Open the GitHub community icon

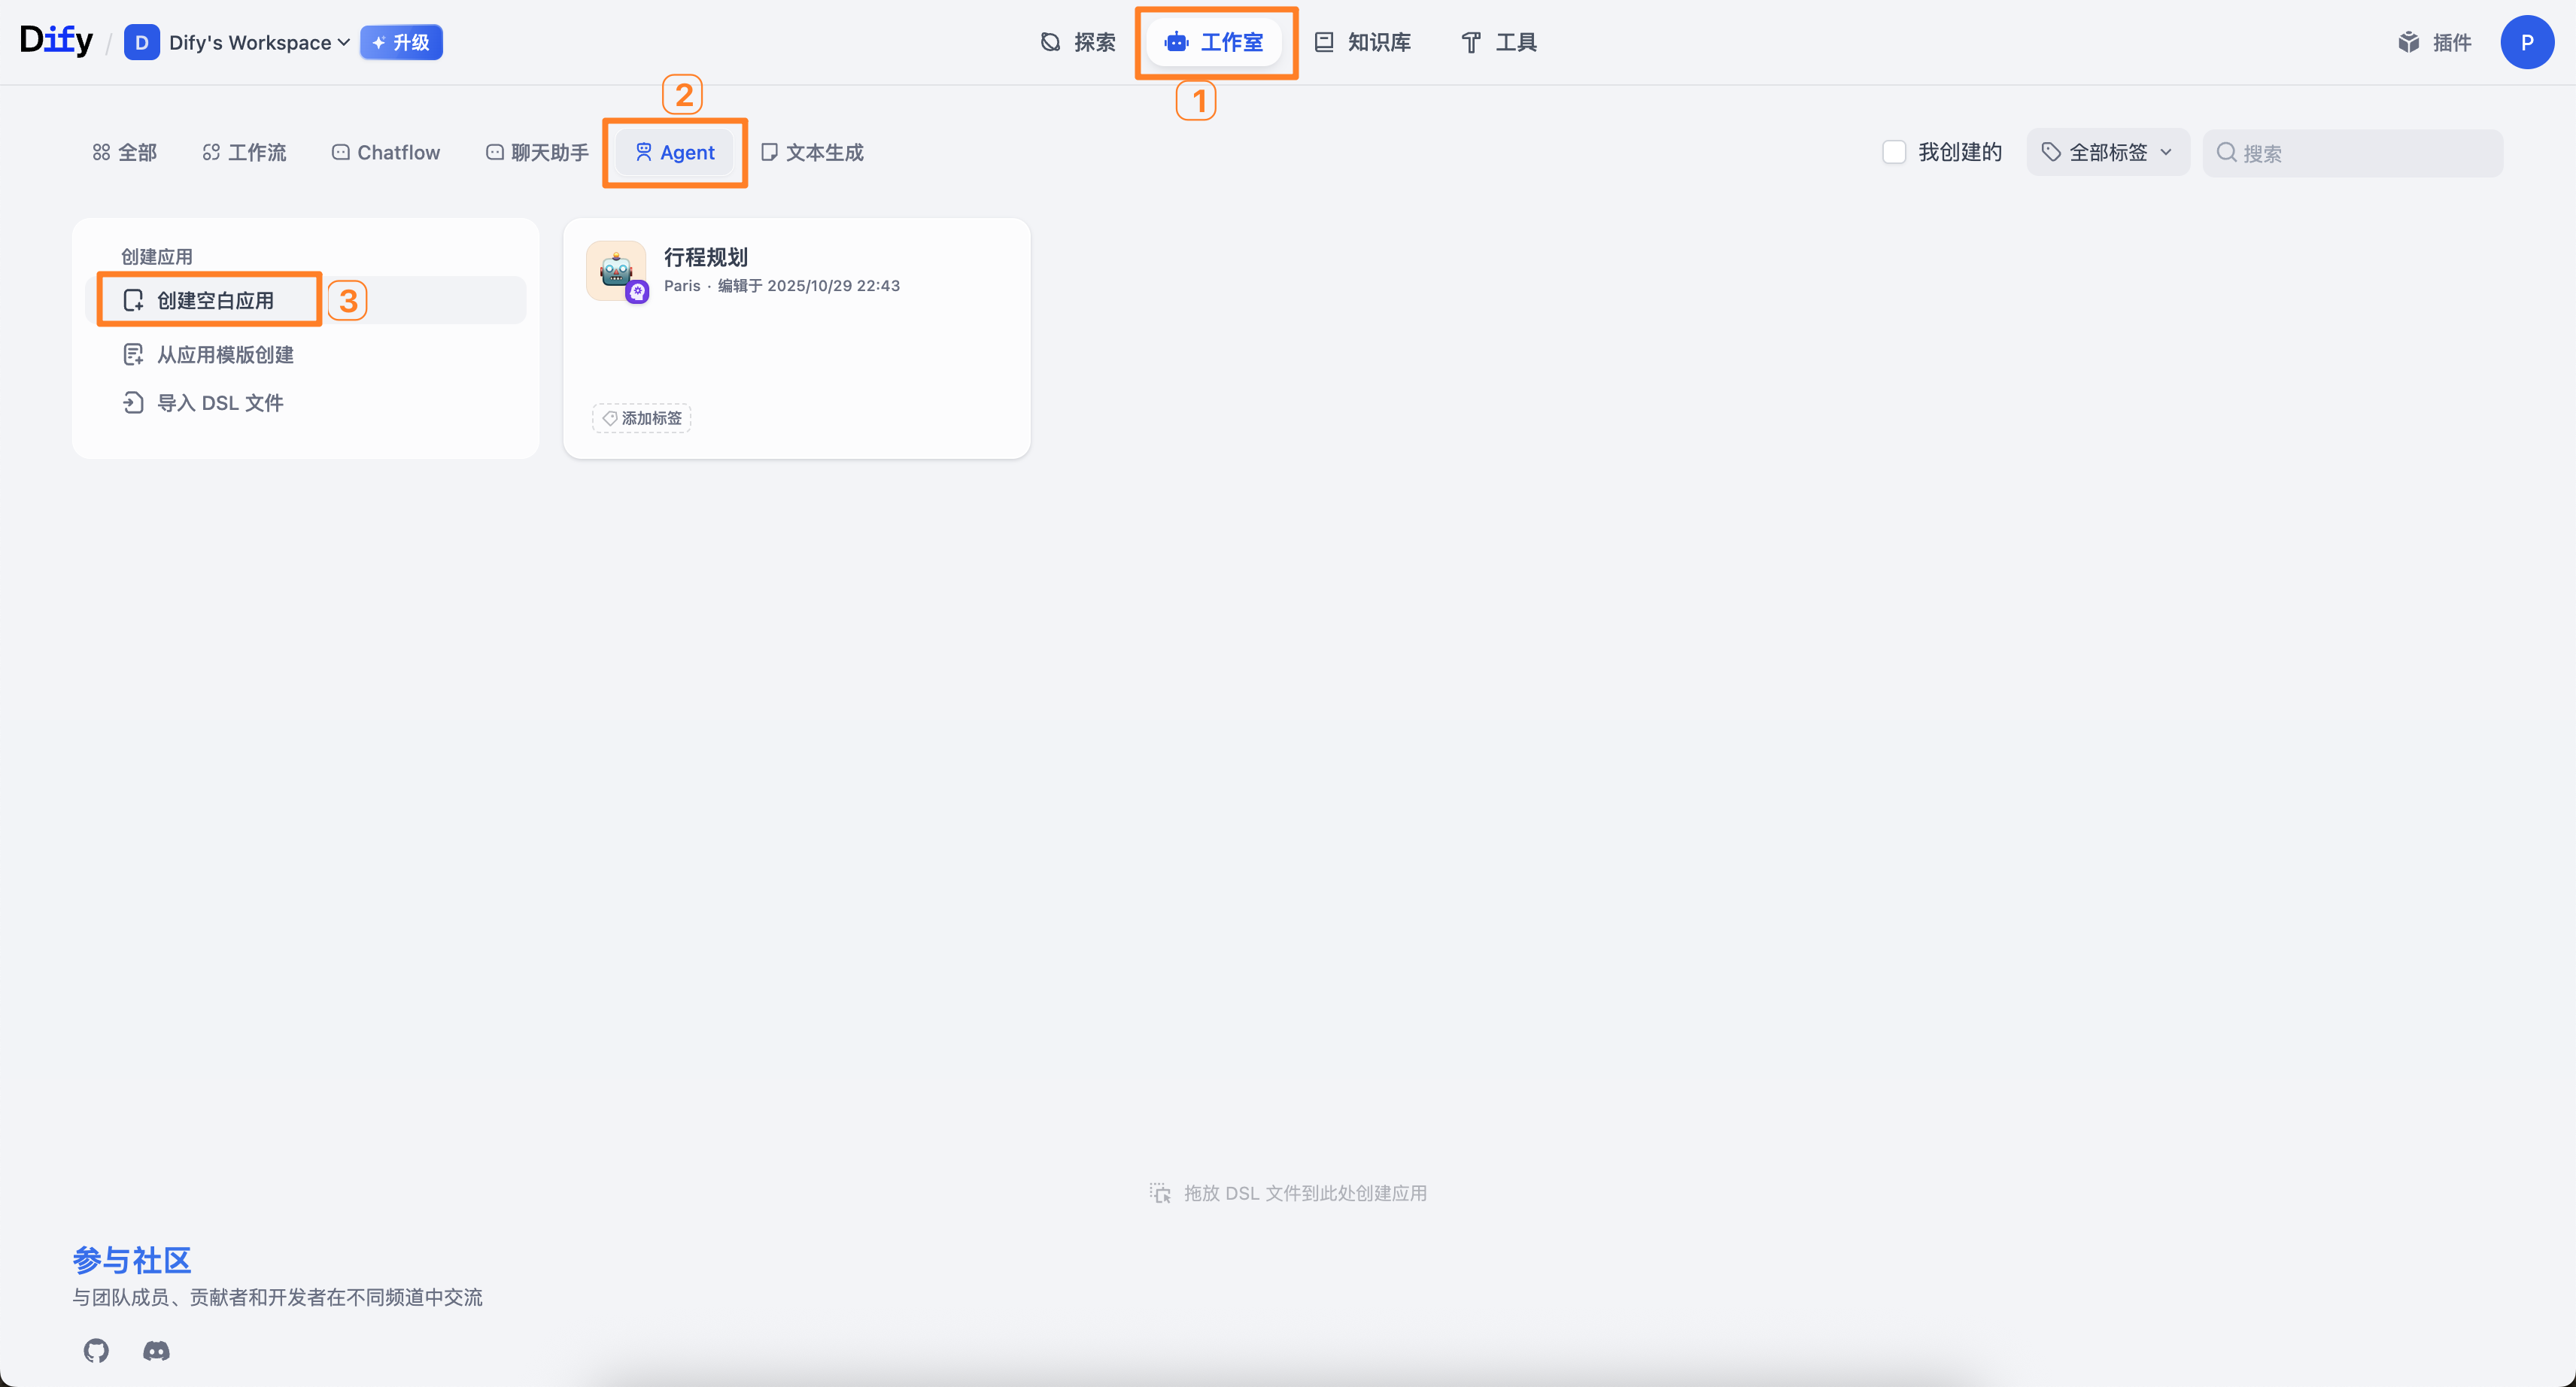(96, 1351)
